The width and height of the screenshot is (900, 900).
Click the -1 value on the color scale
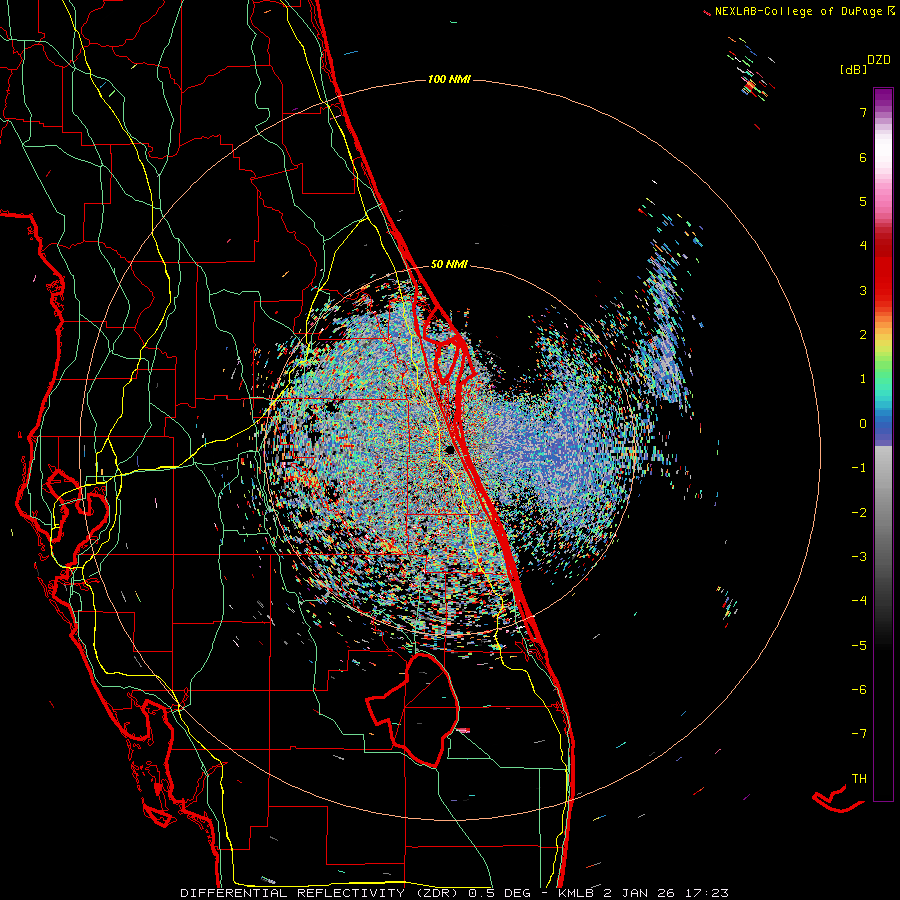859,468
